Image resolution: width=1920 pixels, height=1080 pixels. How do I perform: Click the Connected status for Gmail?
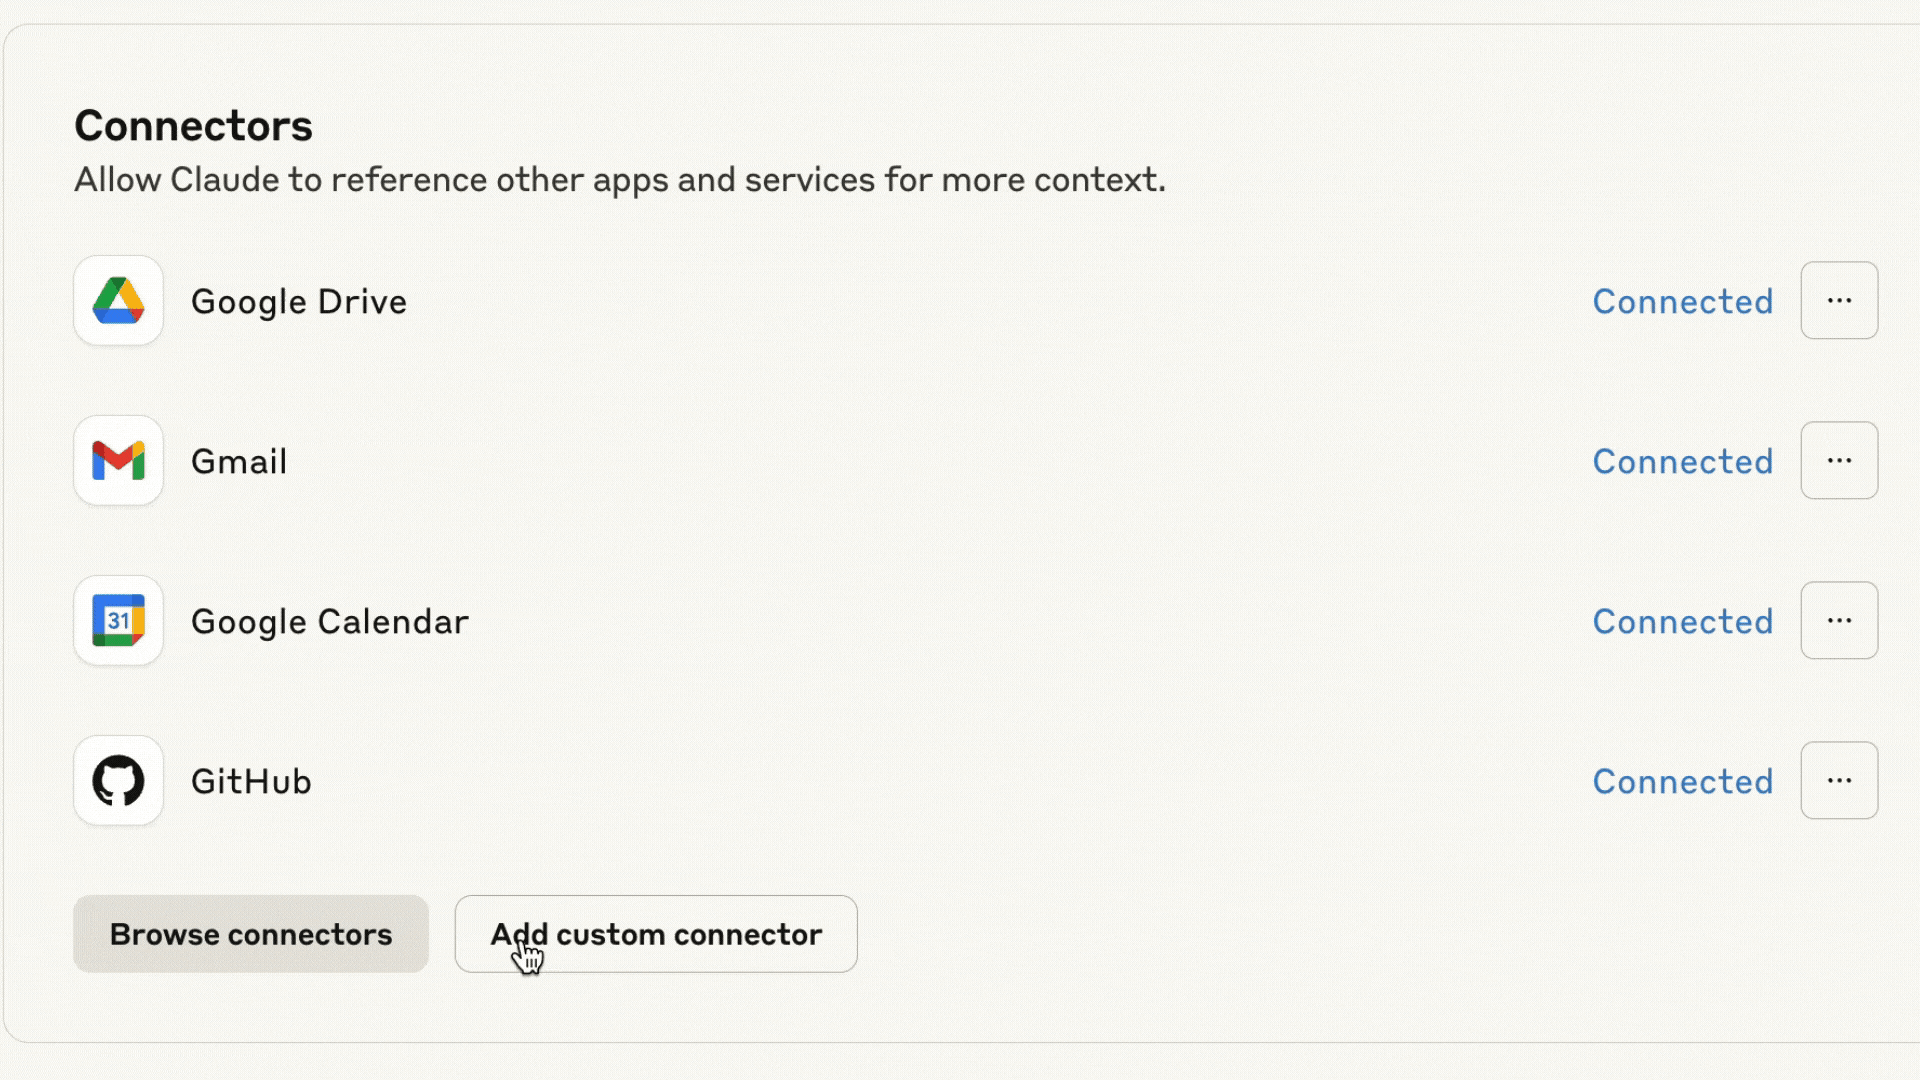[x=1682, y=462]
